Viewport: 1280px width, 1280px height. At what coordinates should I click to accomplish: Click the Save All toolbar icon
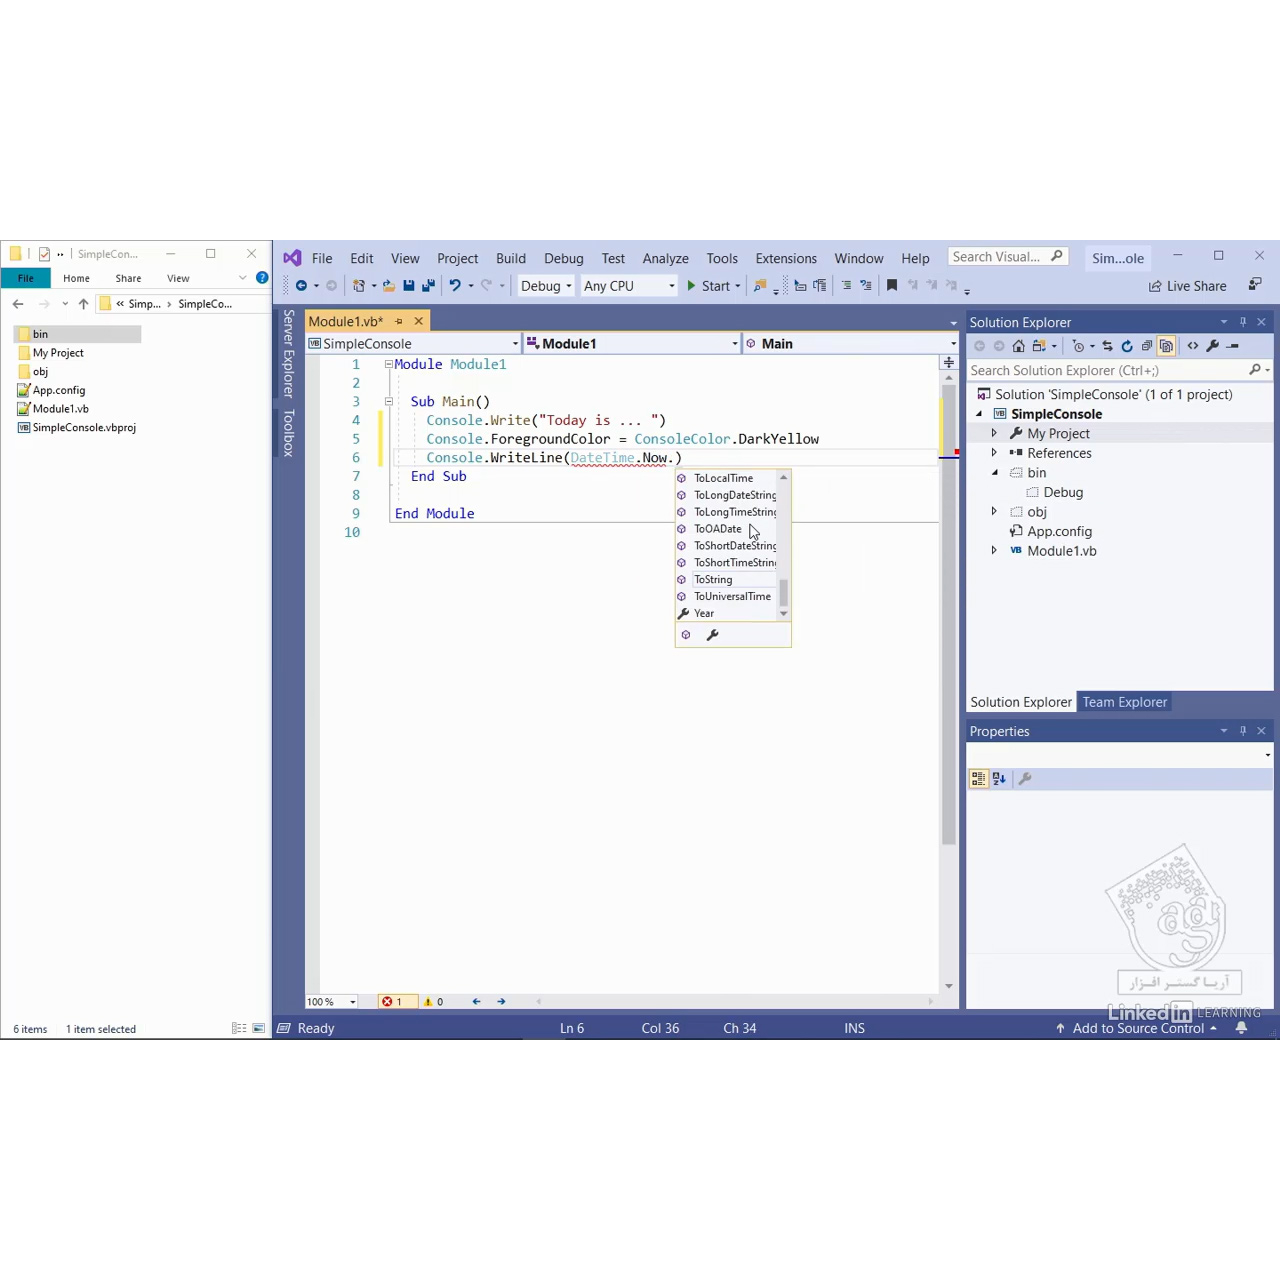pos(428,286)
